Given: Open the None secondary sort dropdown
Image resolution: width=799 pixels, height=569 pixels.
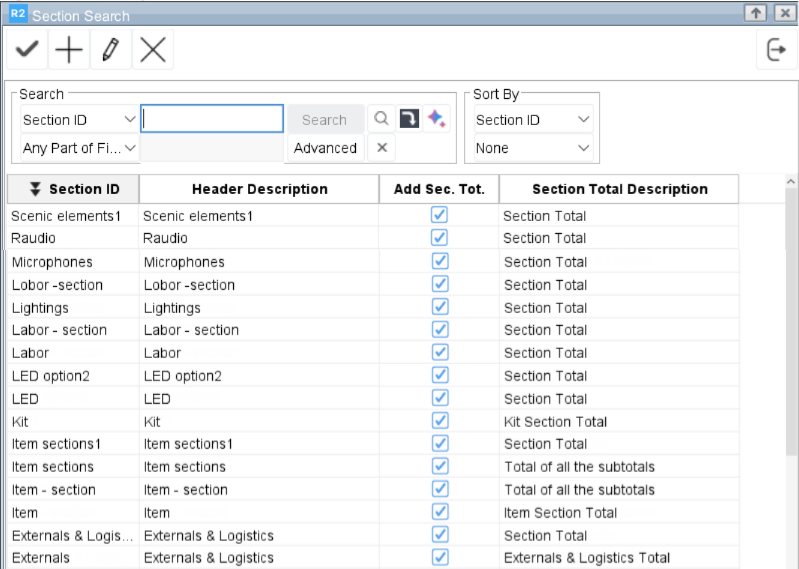Looking at the screenshot, I should coord(532,148).
